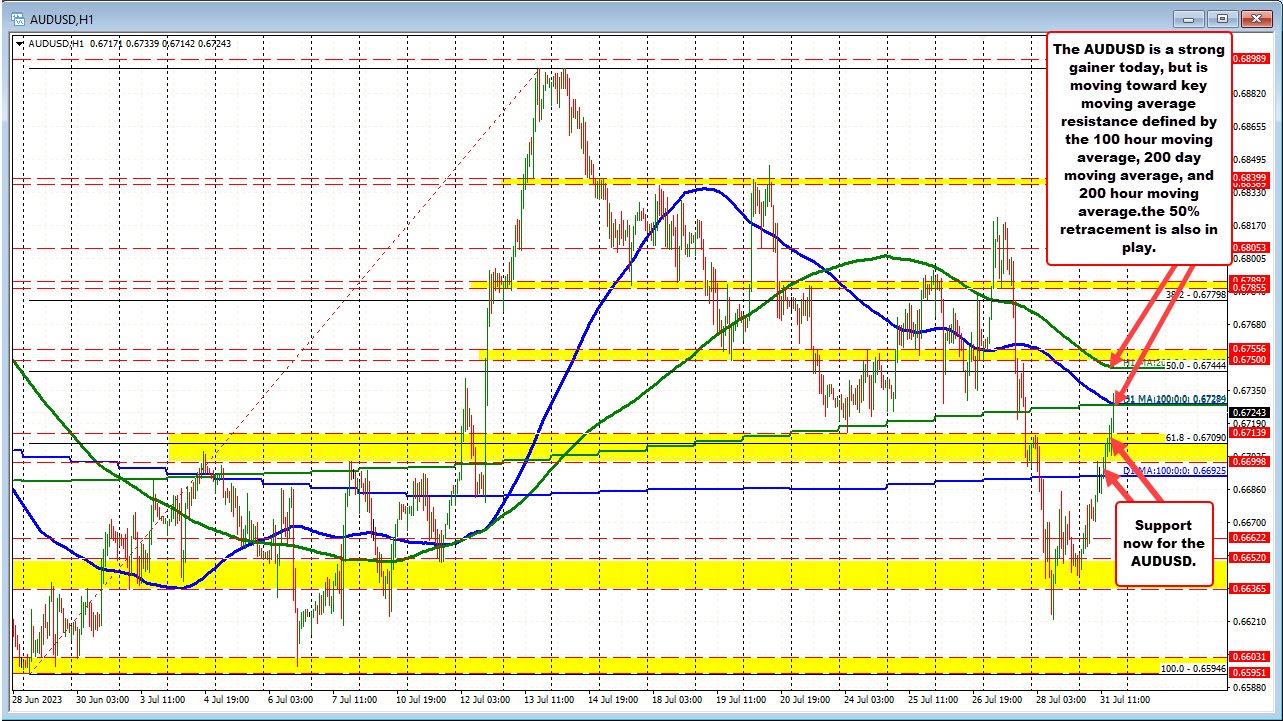Image resolution: width=1283 pixels, height=721 pixels.
Task: Click the price axis value 0.67680
Action: pyautogui.click(x=1252, y=324)
